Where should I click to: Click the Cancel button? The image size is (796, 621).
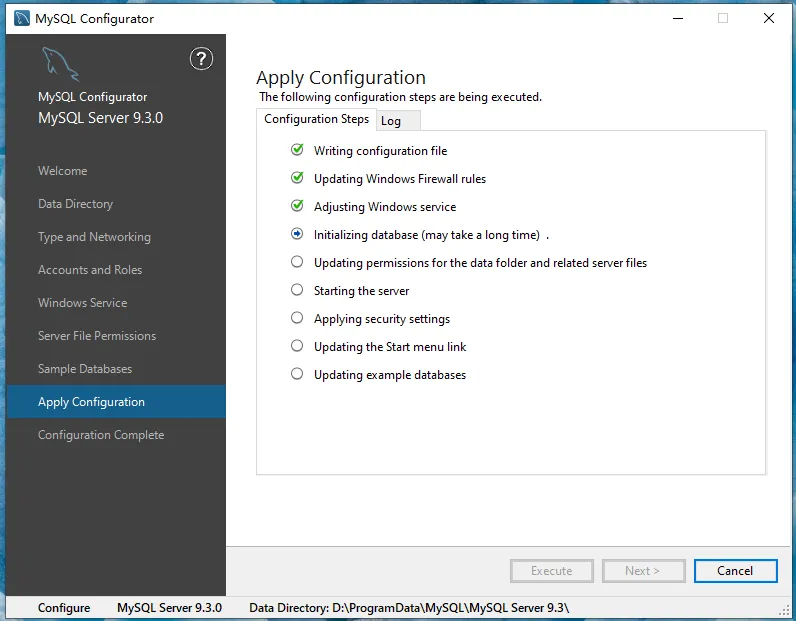tap(735, 571)
